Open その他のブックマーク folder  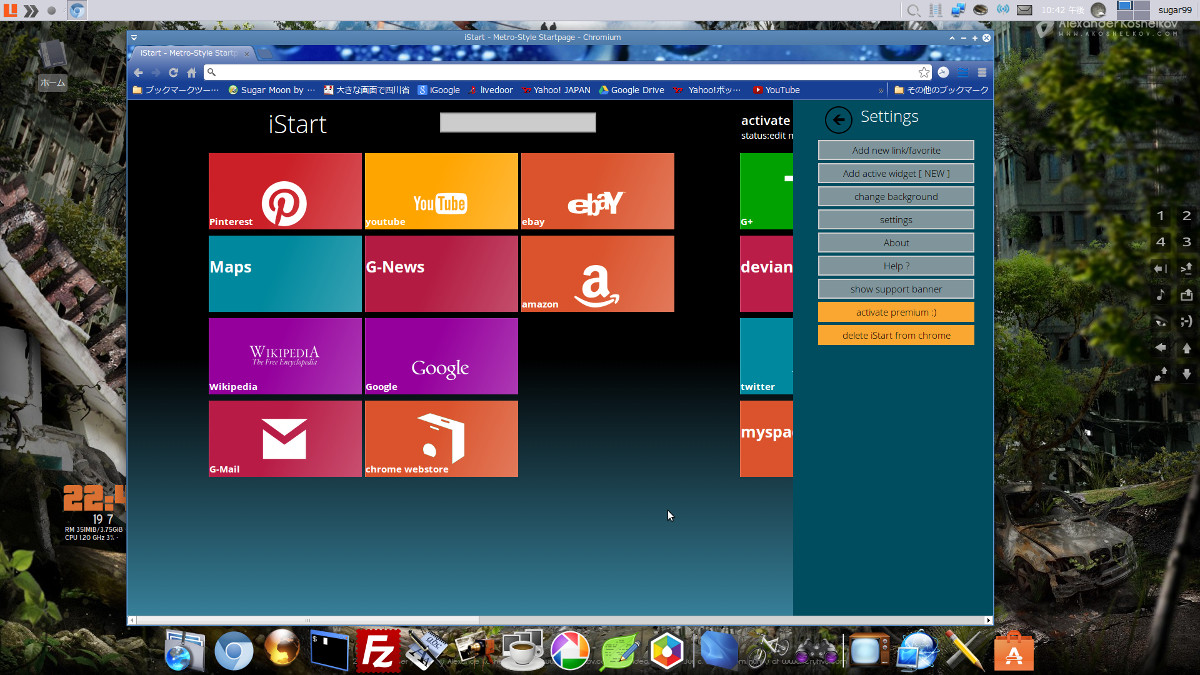[941, 90]
